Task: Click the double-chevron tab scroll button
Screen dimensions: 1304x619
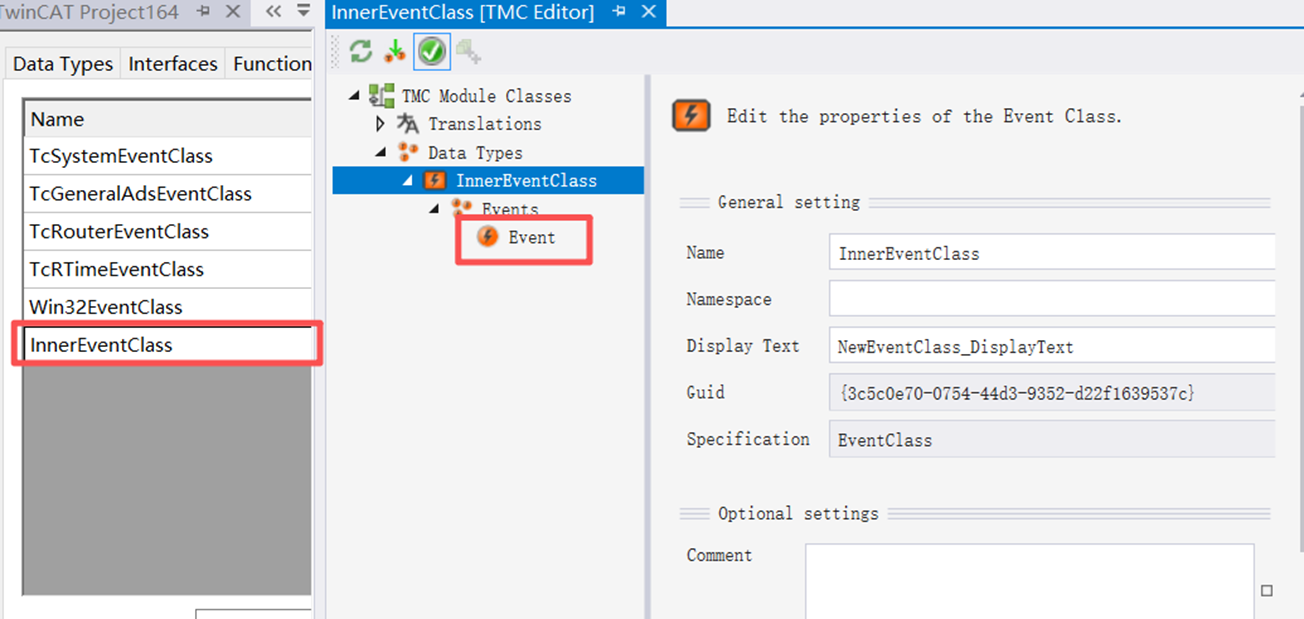Action: 273,12
